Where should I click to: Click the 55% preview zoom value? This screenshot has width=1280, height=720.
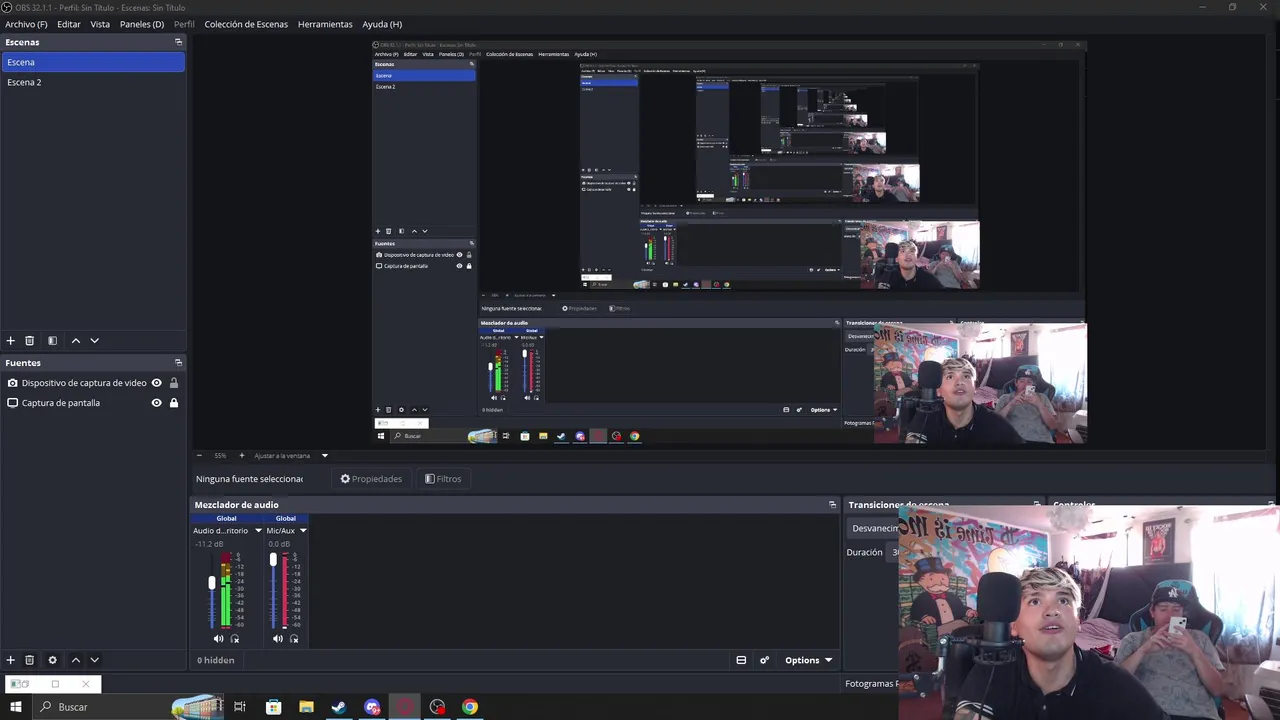pyautogui.click(x=220, y=456)
